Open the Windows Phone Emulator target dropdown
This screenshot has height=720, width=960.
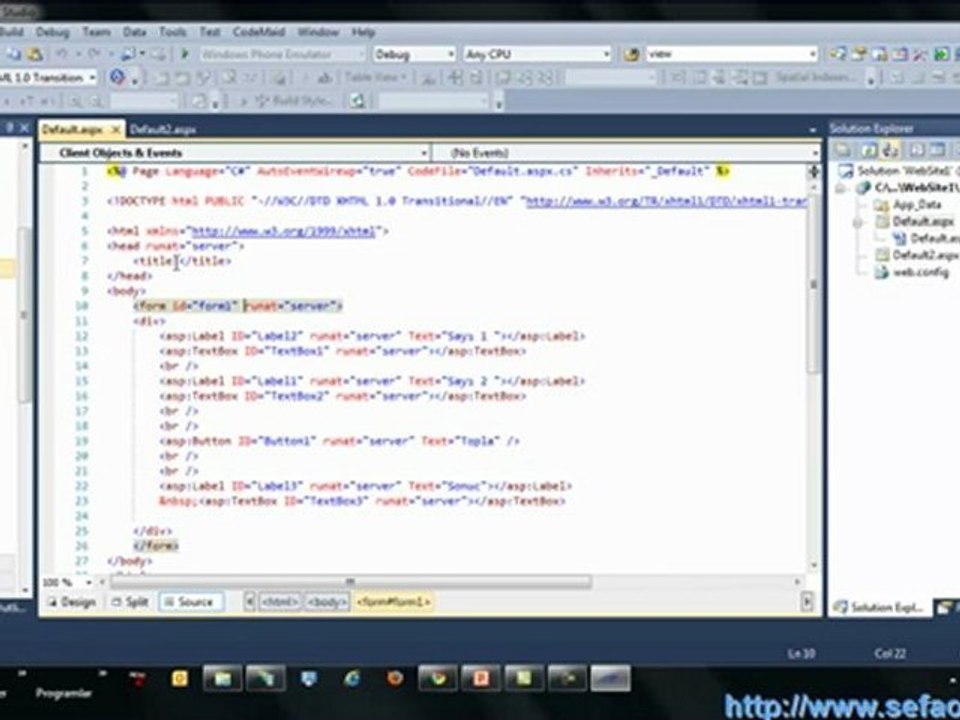pyautogui.click(x=282, y=54)
